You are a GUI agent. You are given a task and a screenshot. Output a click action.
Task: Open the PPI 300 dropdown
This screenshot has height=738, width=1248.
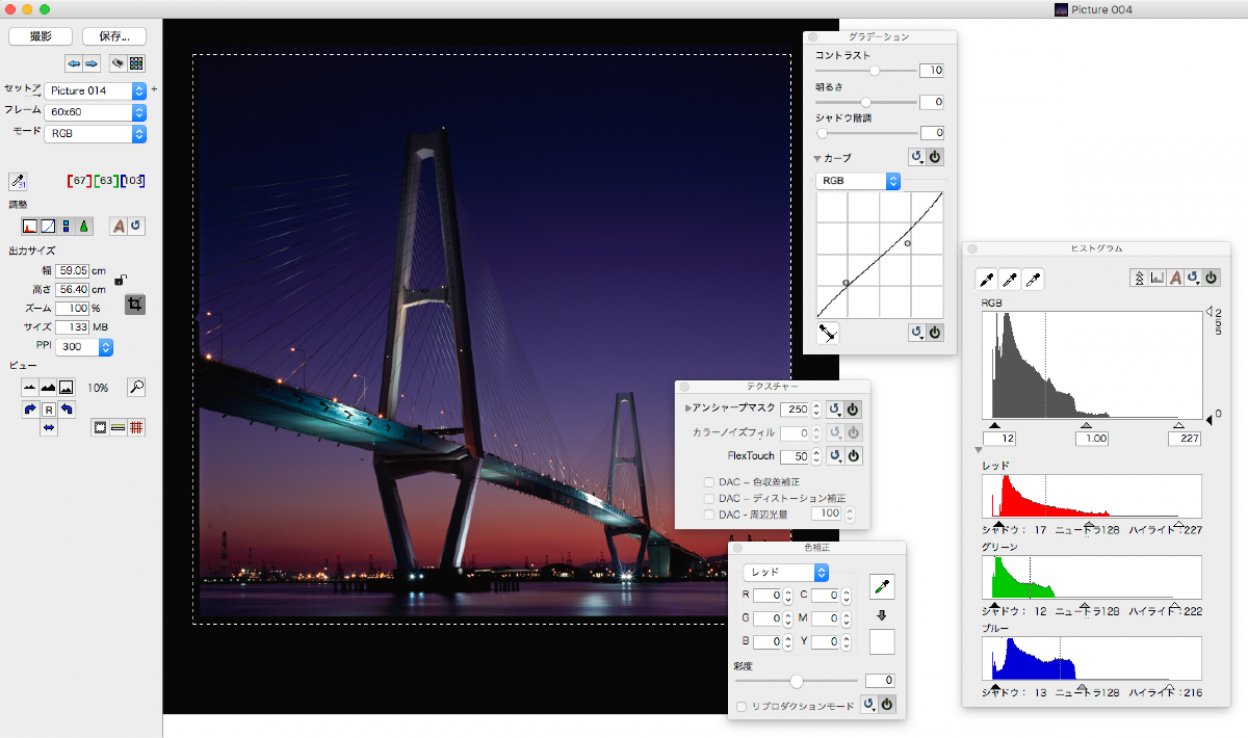click(84, 347)
